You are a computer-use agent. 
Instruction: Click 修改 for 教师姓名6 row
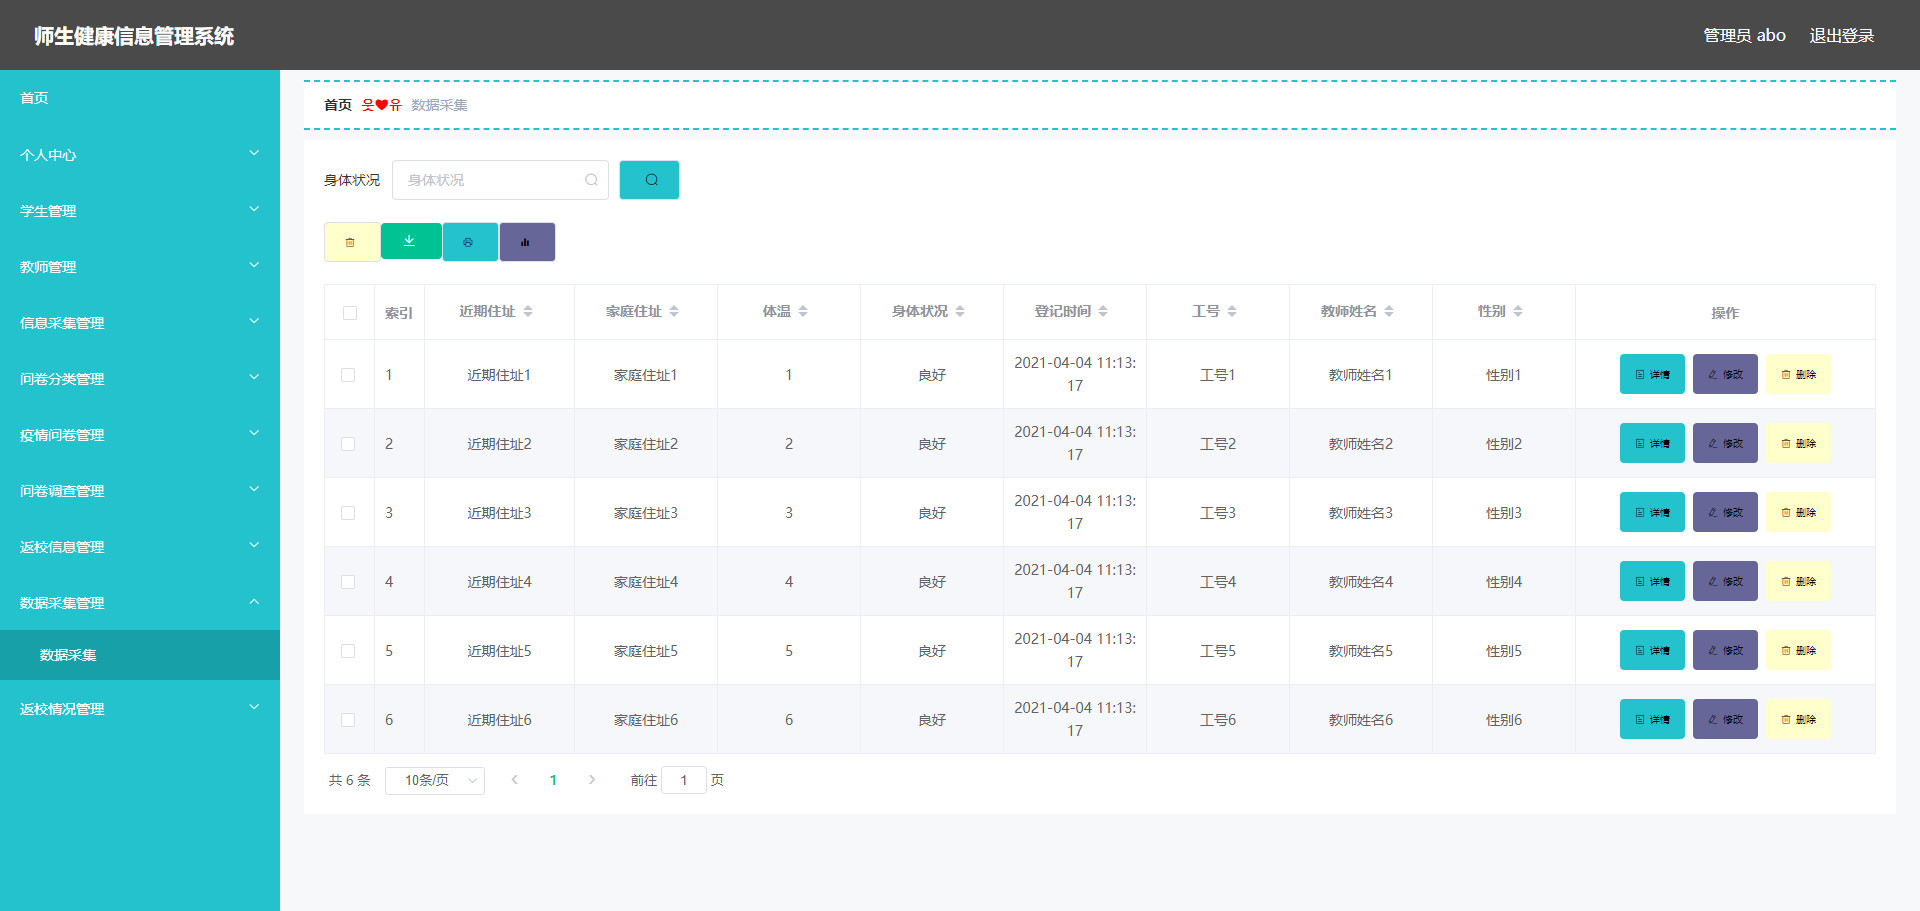1725,719
